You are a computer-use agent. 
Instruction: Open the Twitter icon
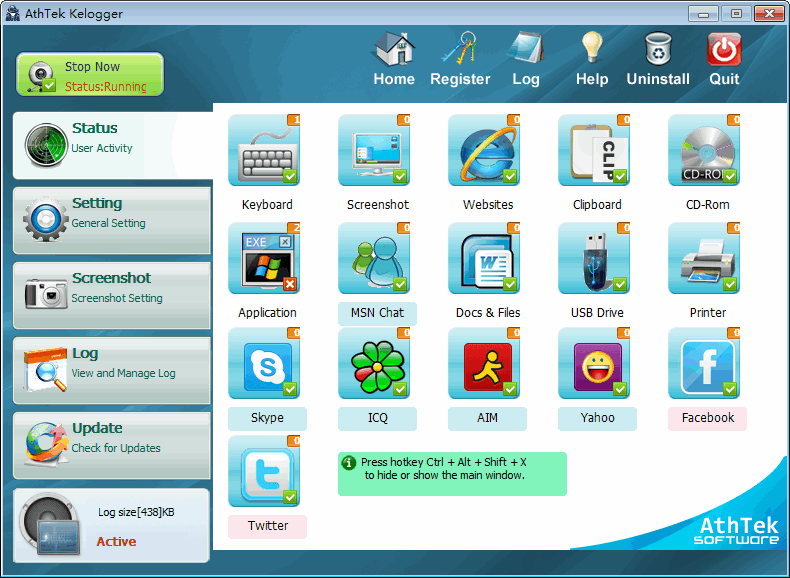coord(264,471)
